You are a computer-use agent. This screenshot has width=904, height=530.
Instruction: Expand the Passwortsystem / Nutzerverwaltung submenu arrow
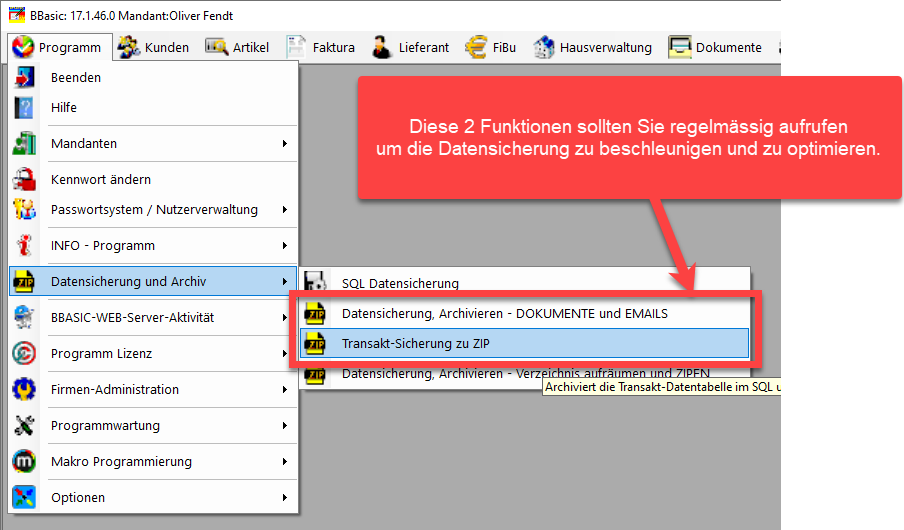coord(285,209)
